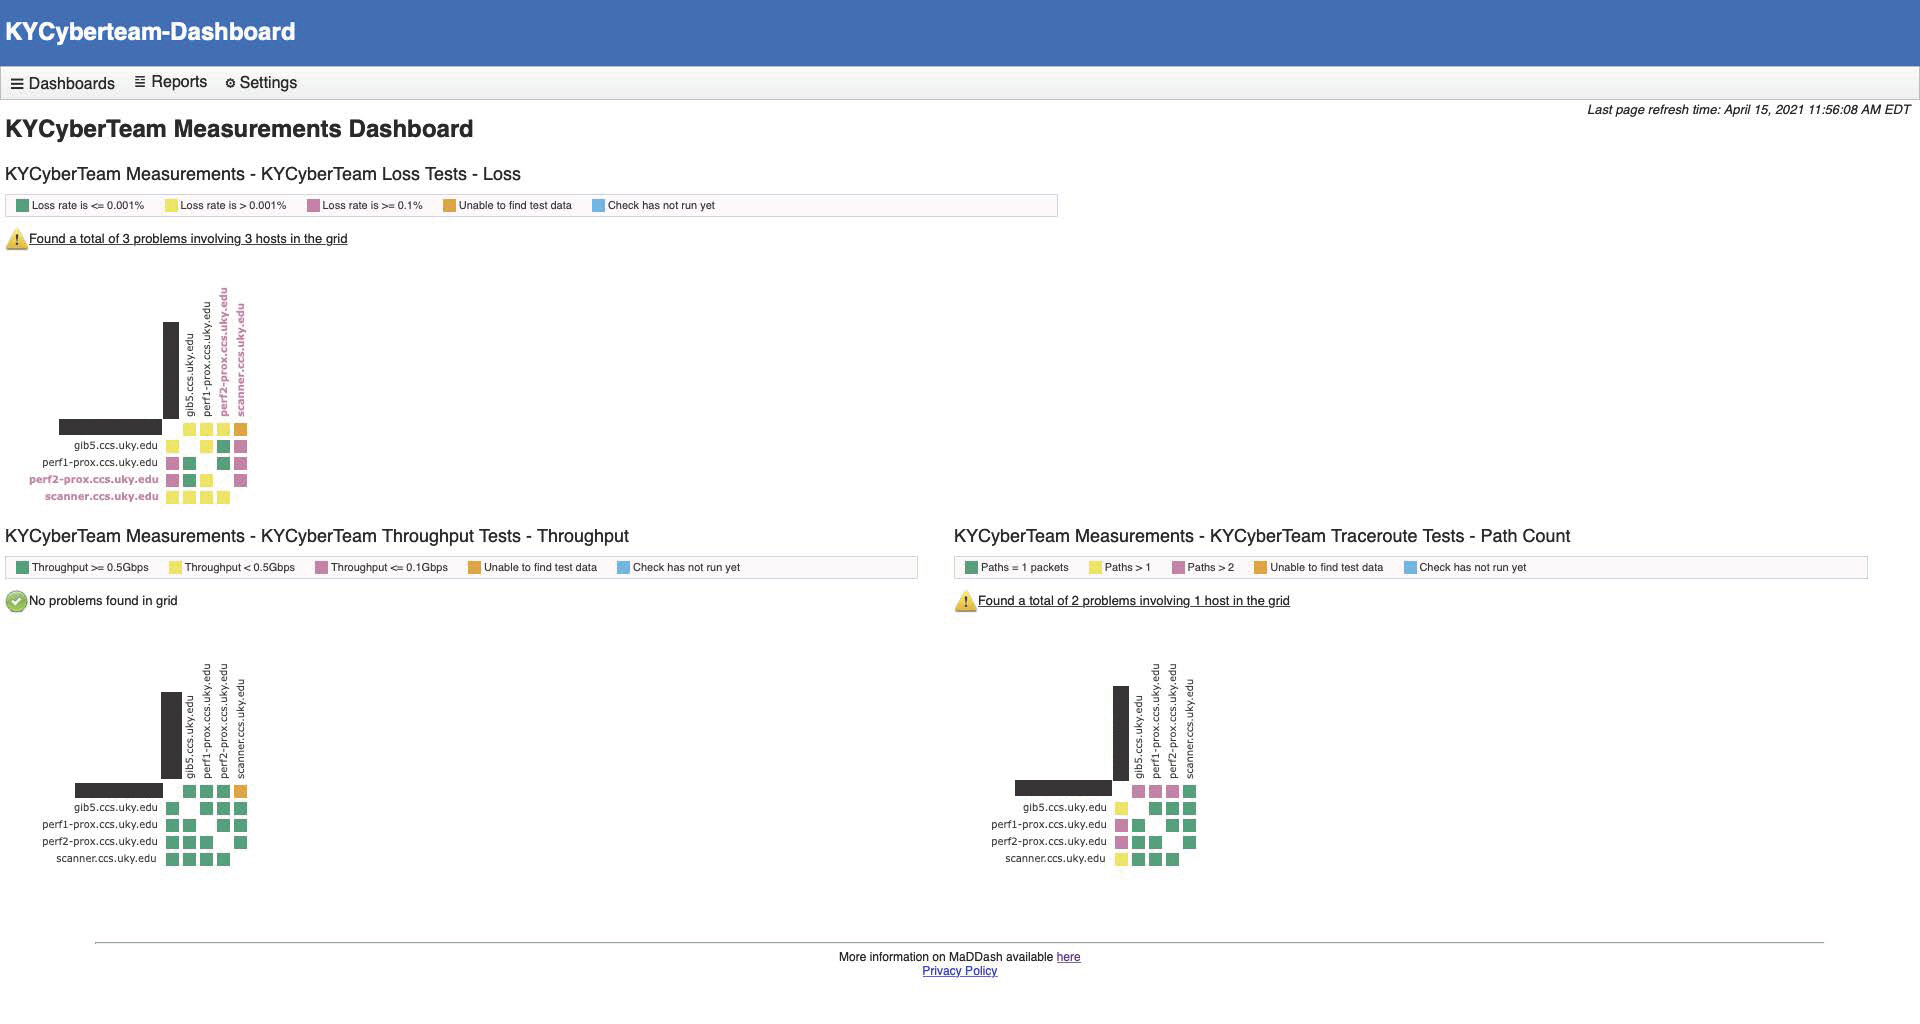Loss grid: click perf2-prox row, perf1-prox column cell
Viewport: 1920px width, 1024px height.
pyautogui.click(x=206, y=480)
